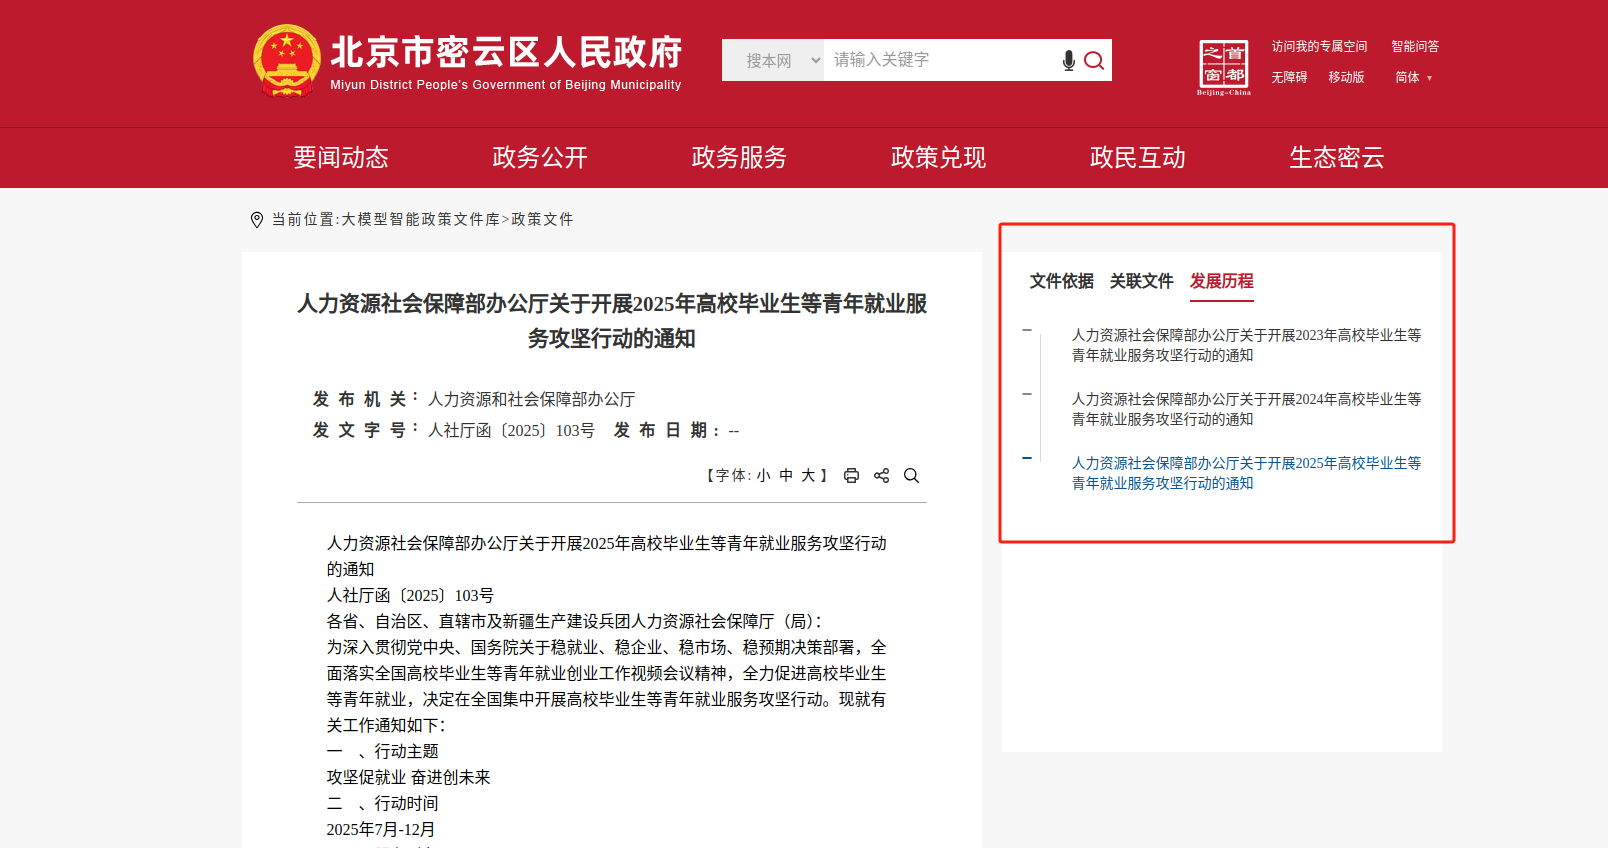Open the 2023年 employment notice link
Screen dimensions: 1608x848
point(1245,345)
